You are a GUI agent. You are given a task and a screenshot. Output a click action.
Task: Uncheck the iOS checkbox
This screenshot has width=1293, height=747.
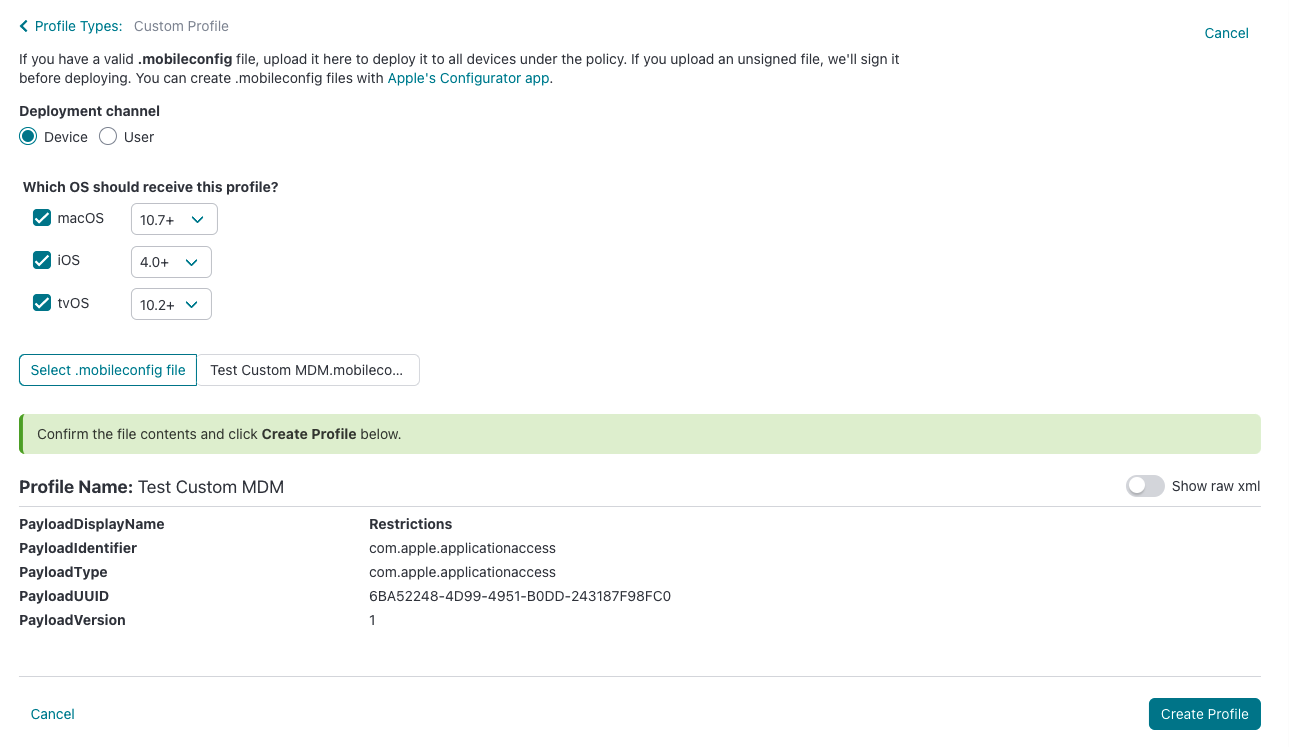click(x=42, y=260)
